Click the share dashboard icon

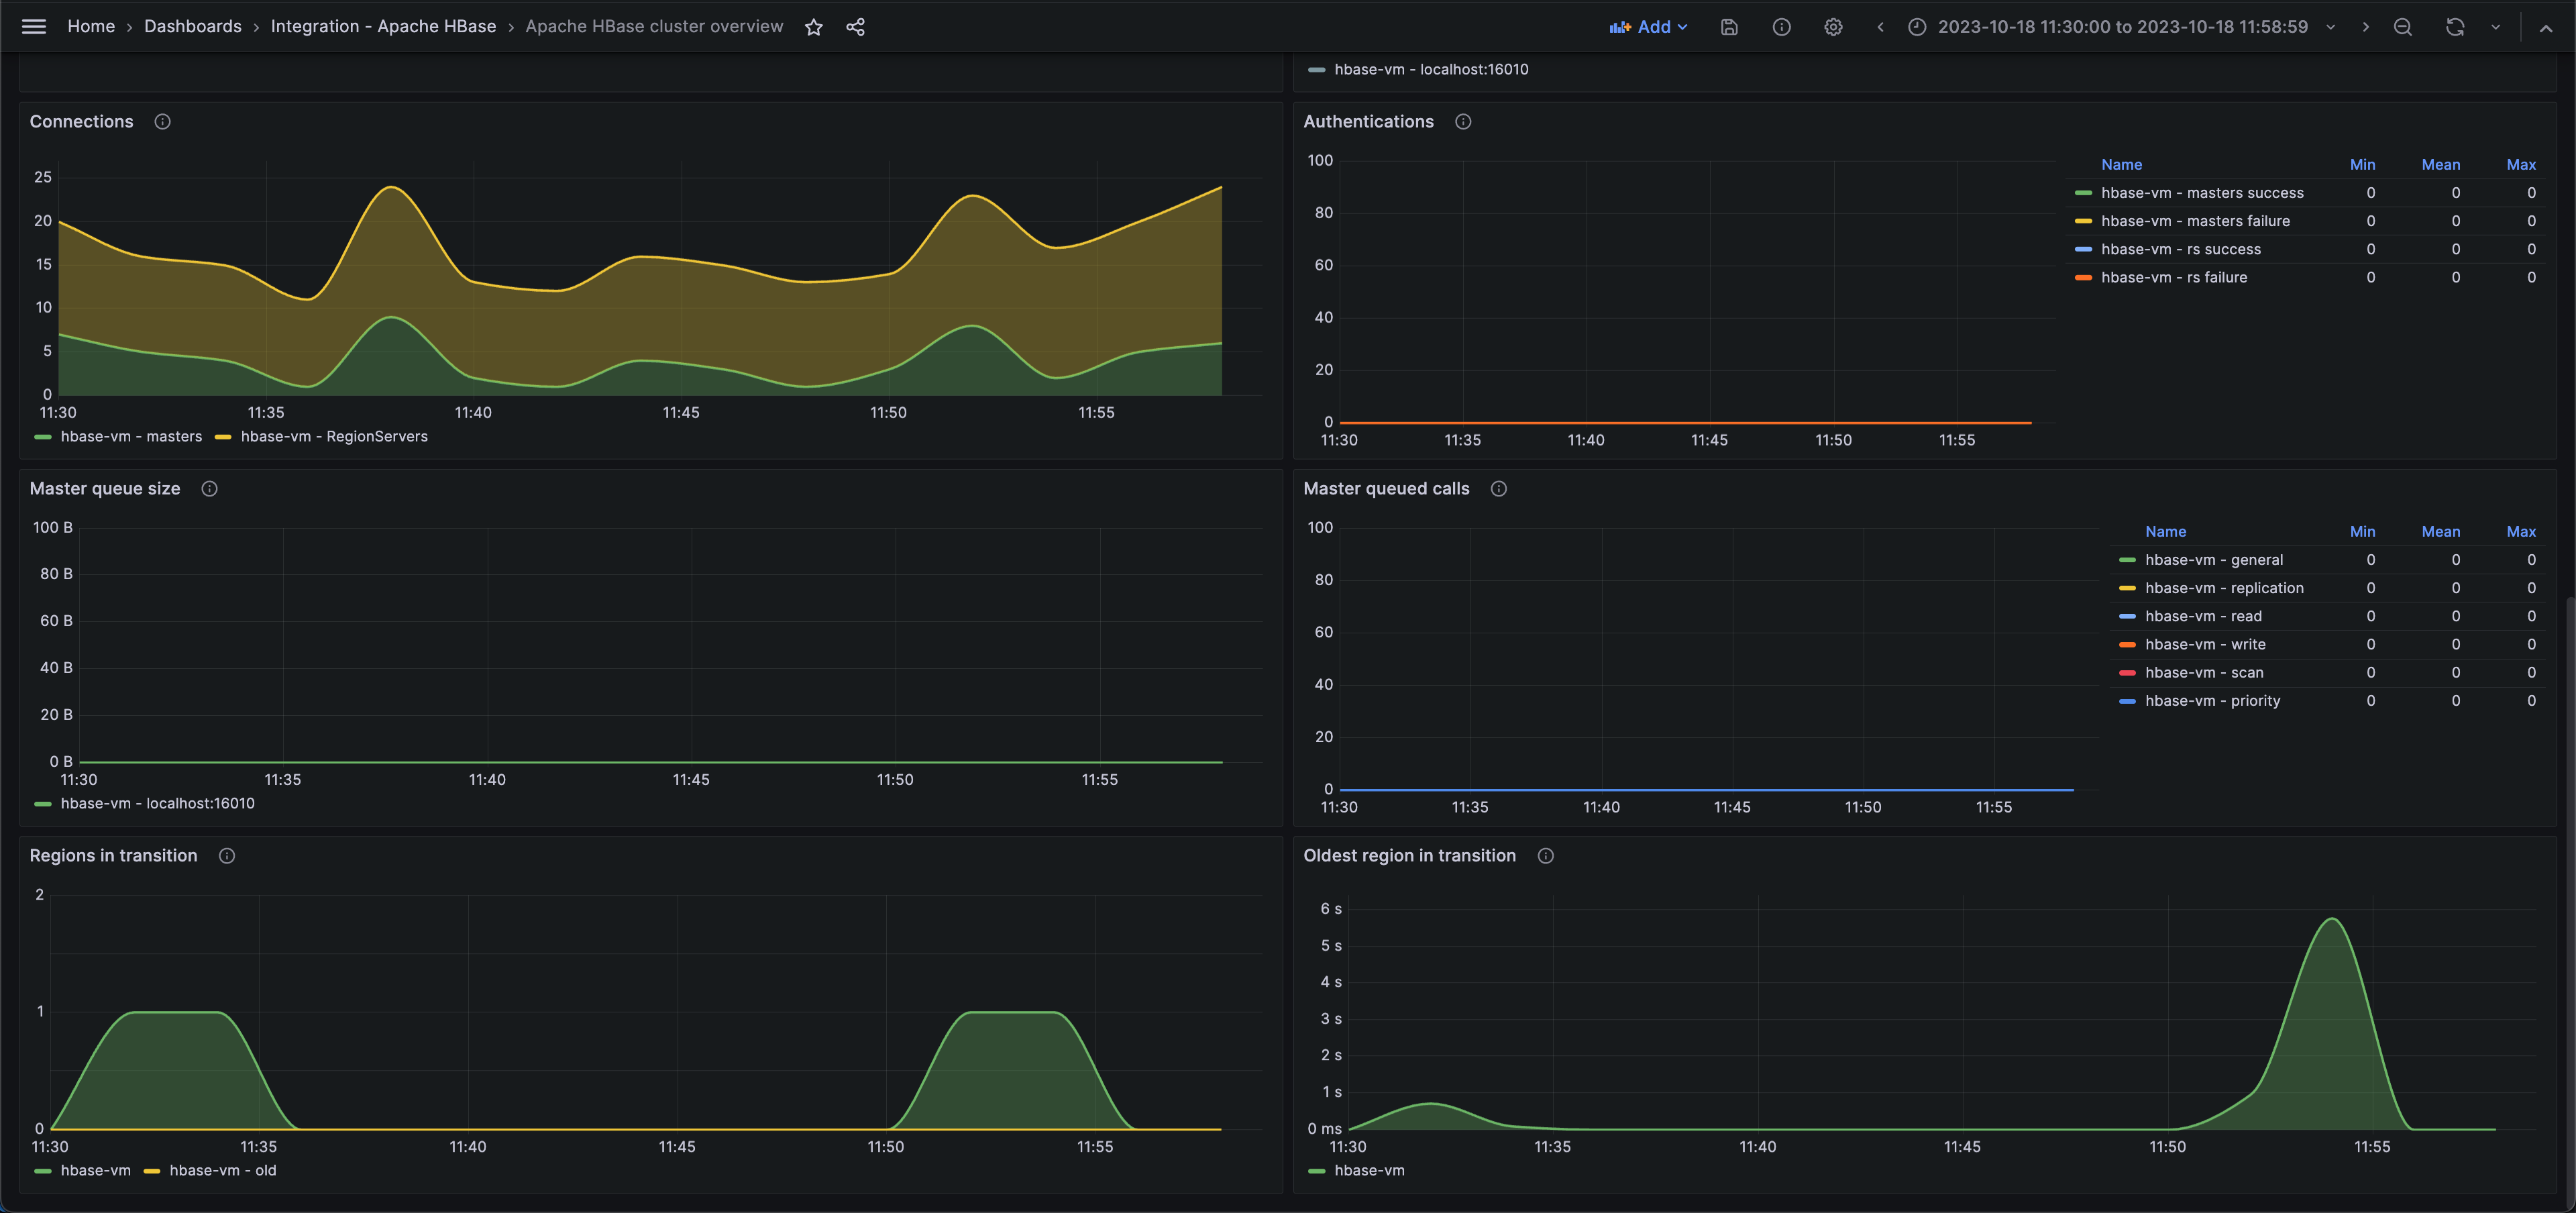855,27
